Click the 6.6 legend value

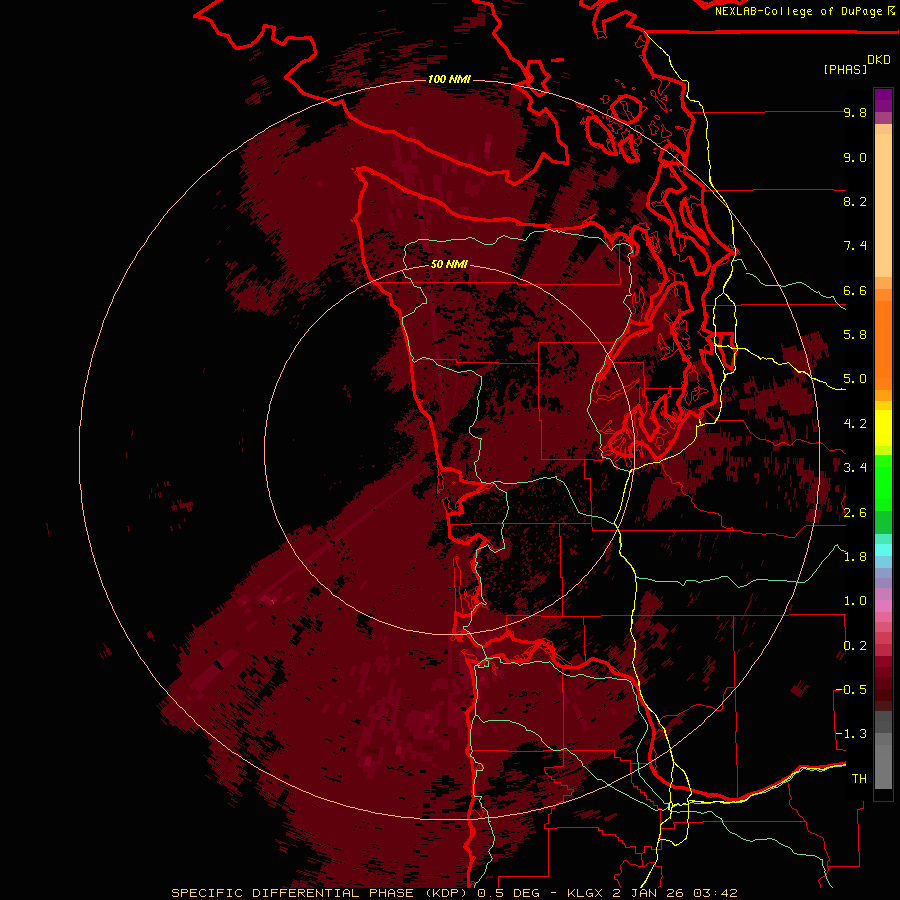(x=855, y=290)
